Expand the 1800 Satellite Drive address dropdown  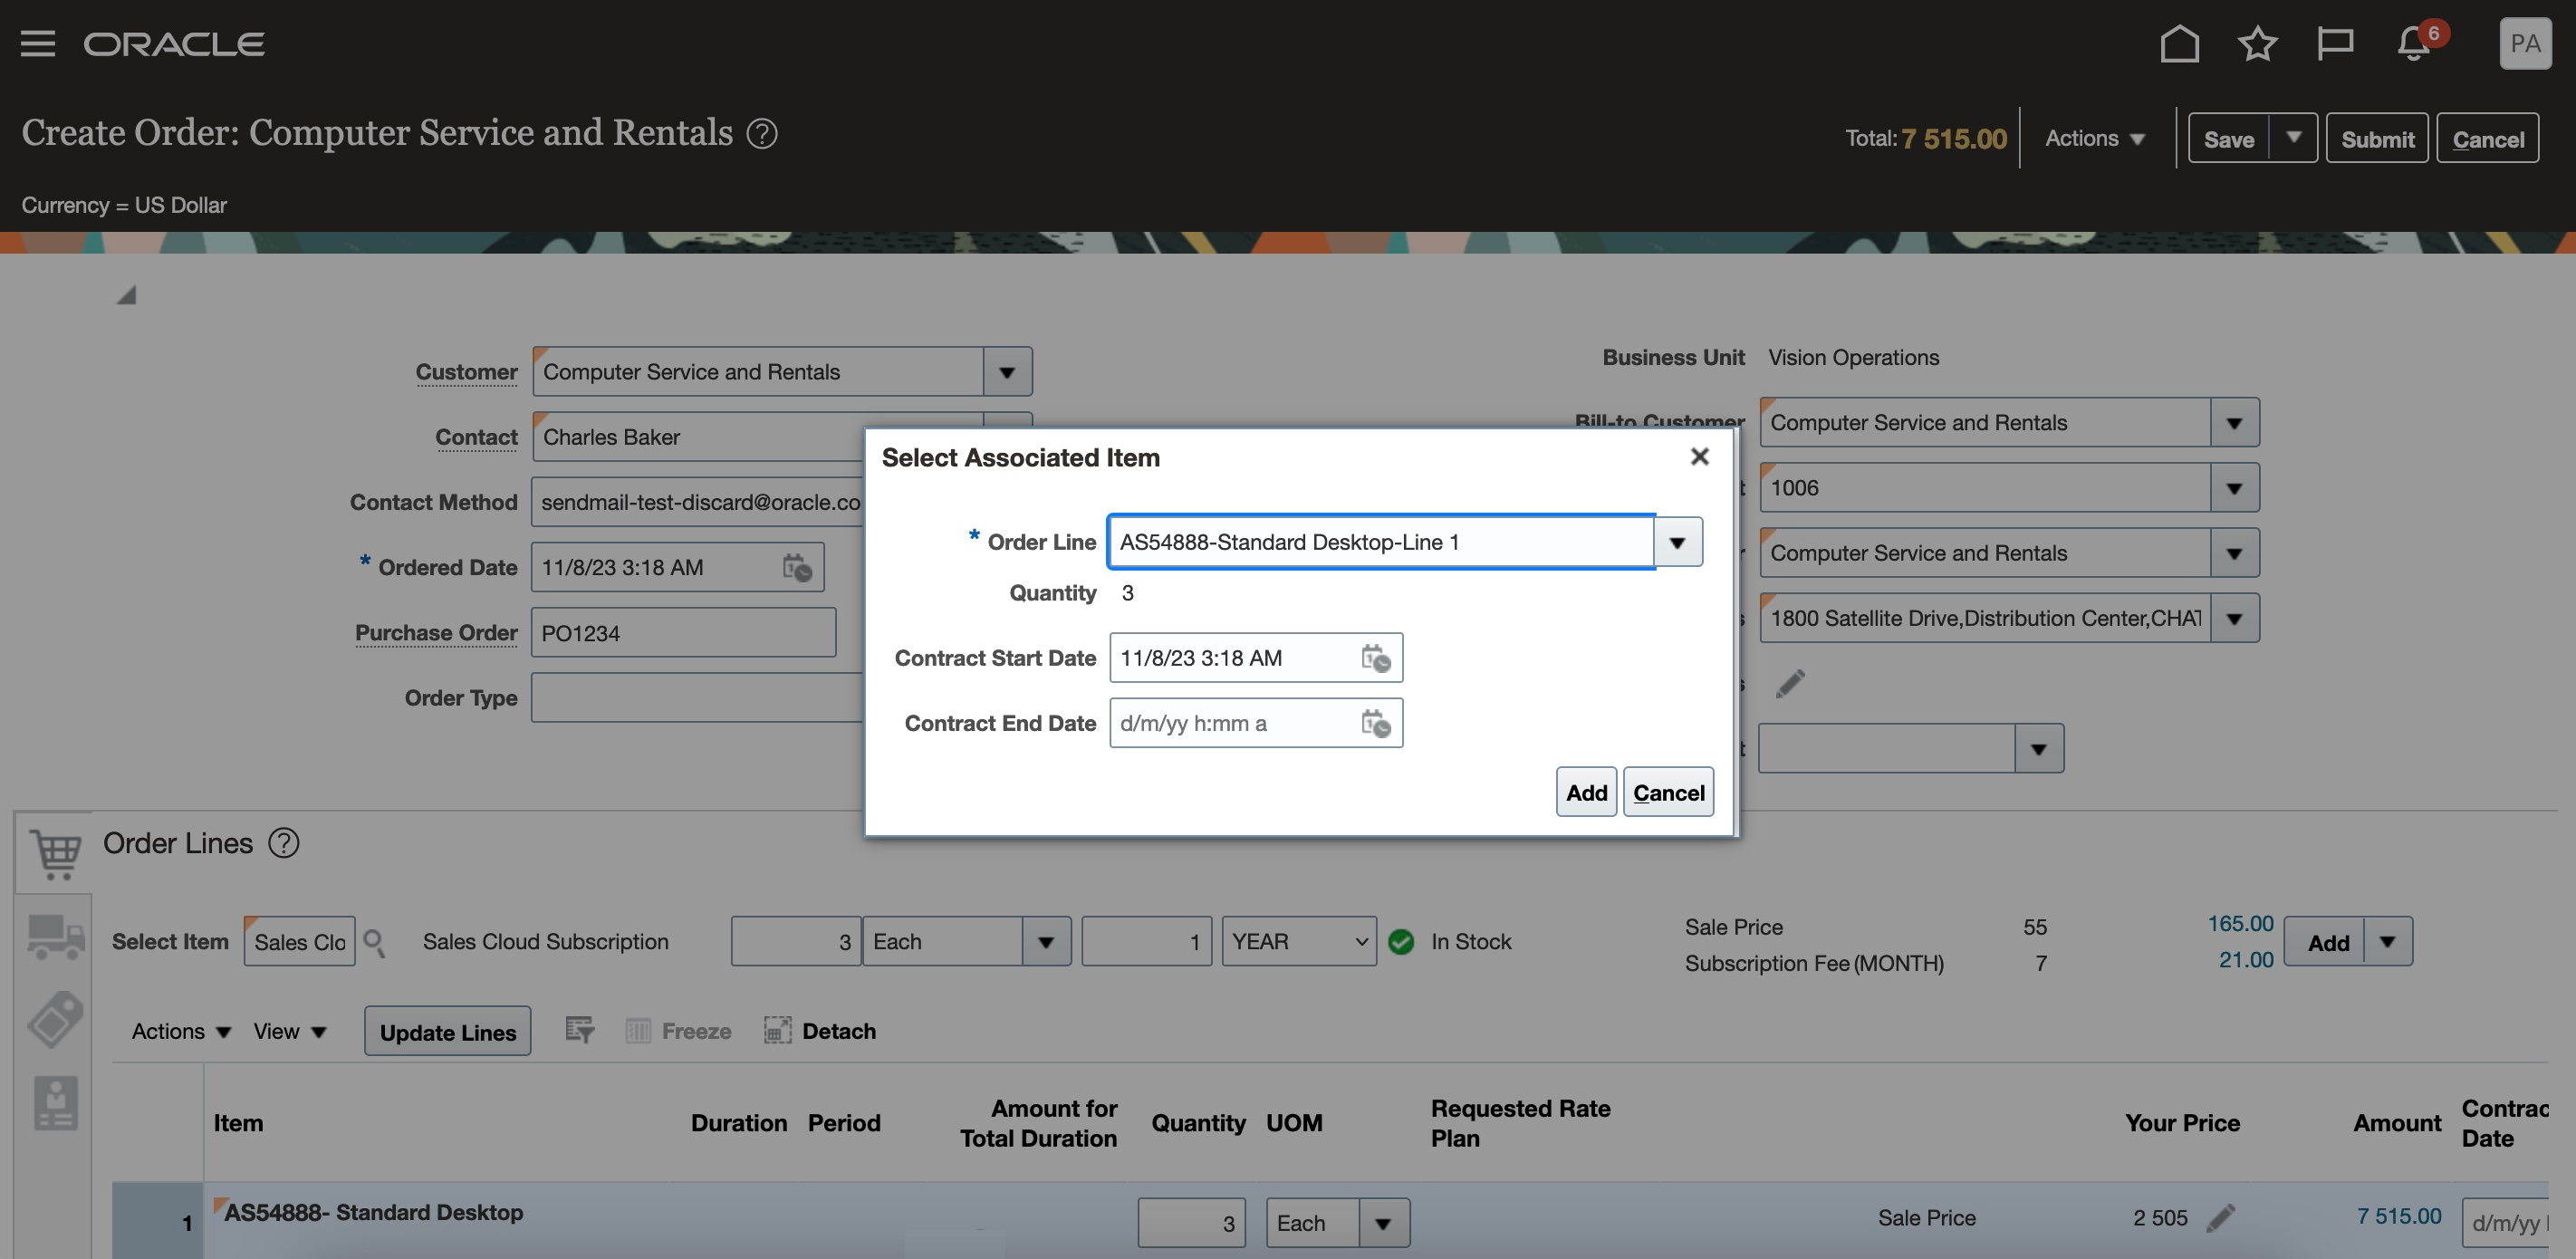click(2234, 618)
